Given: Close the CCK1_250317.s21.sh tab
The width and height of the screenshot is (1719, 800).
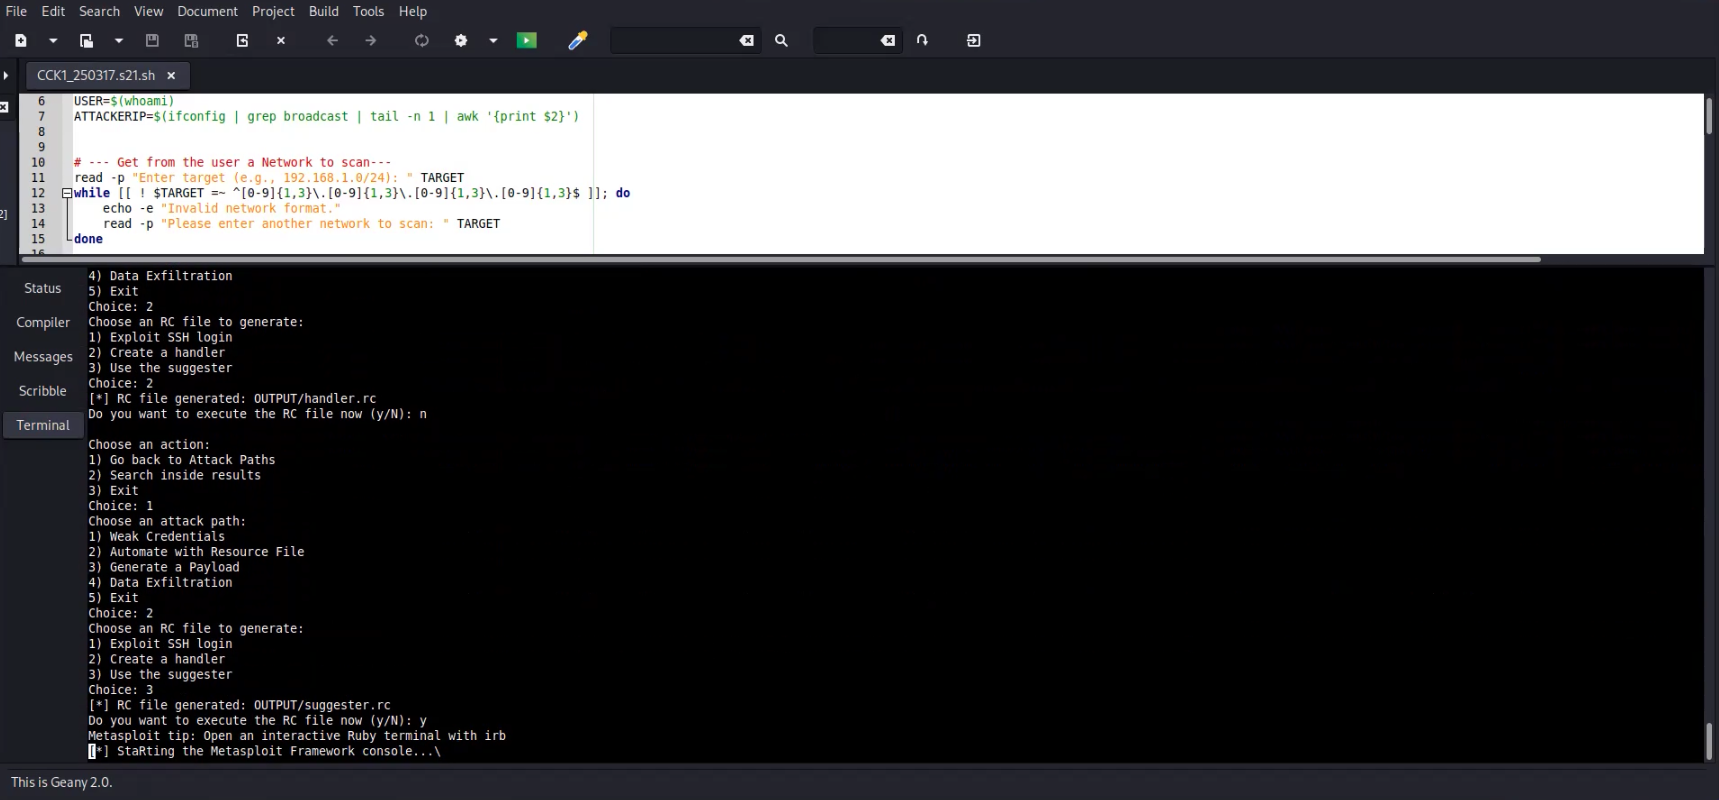Looking at the screenshot, I should pos(171,75).
